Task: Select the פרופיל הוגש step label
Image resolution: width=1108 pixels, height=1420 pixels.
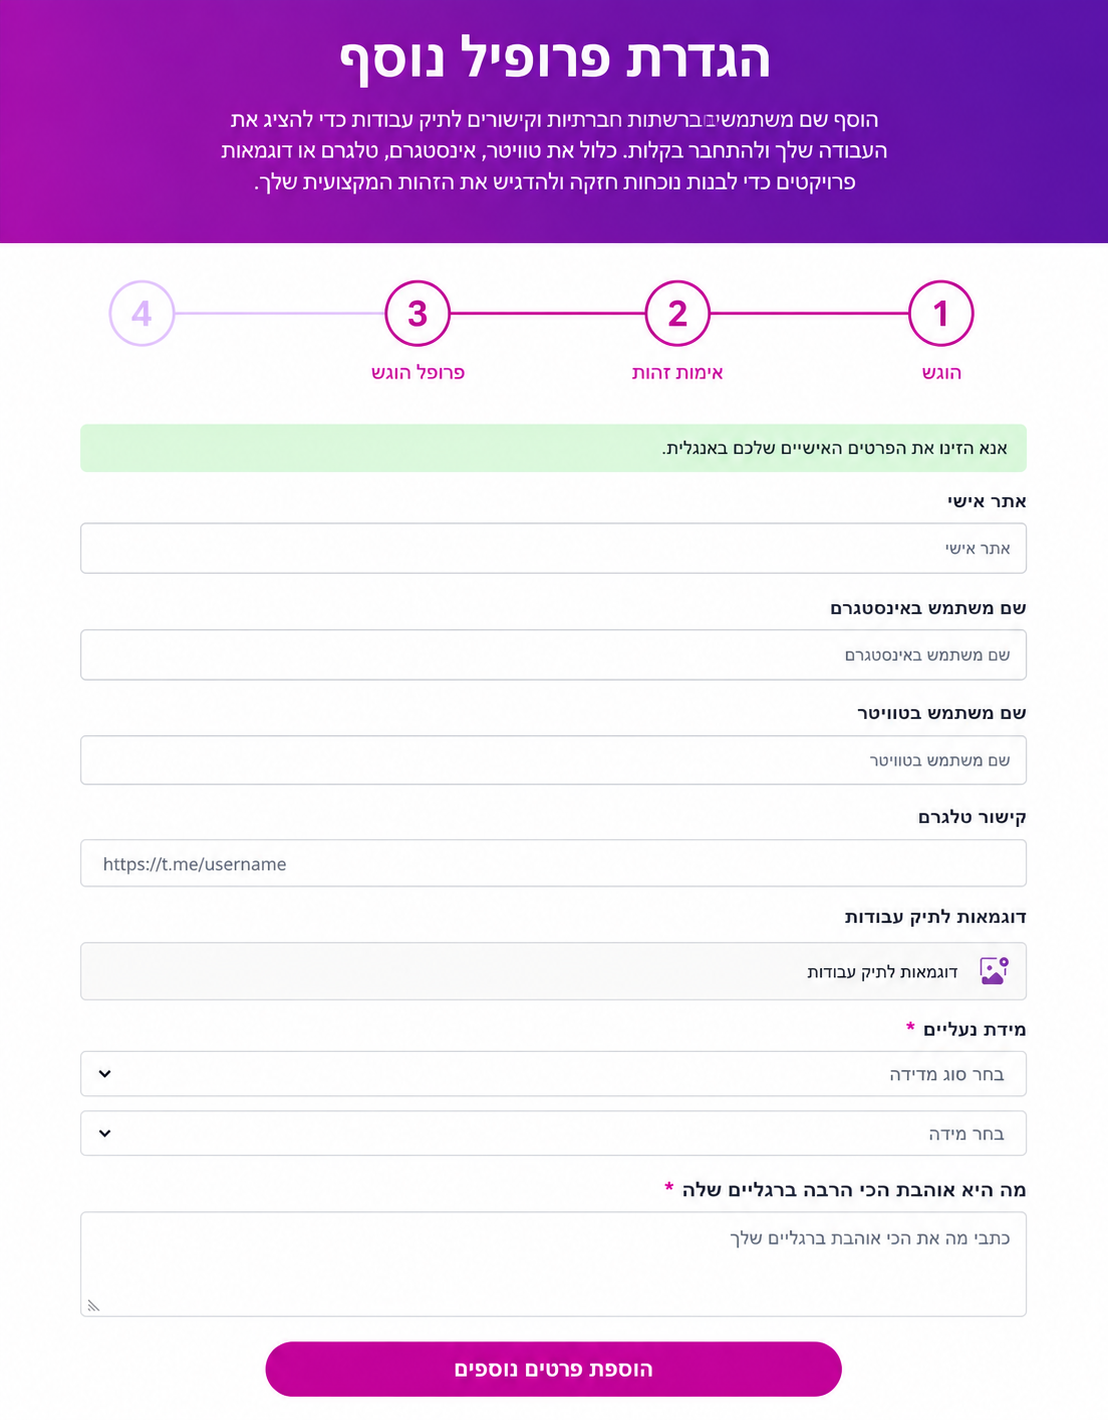Action: (418, 372)
